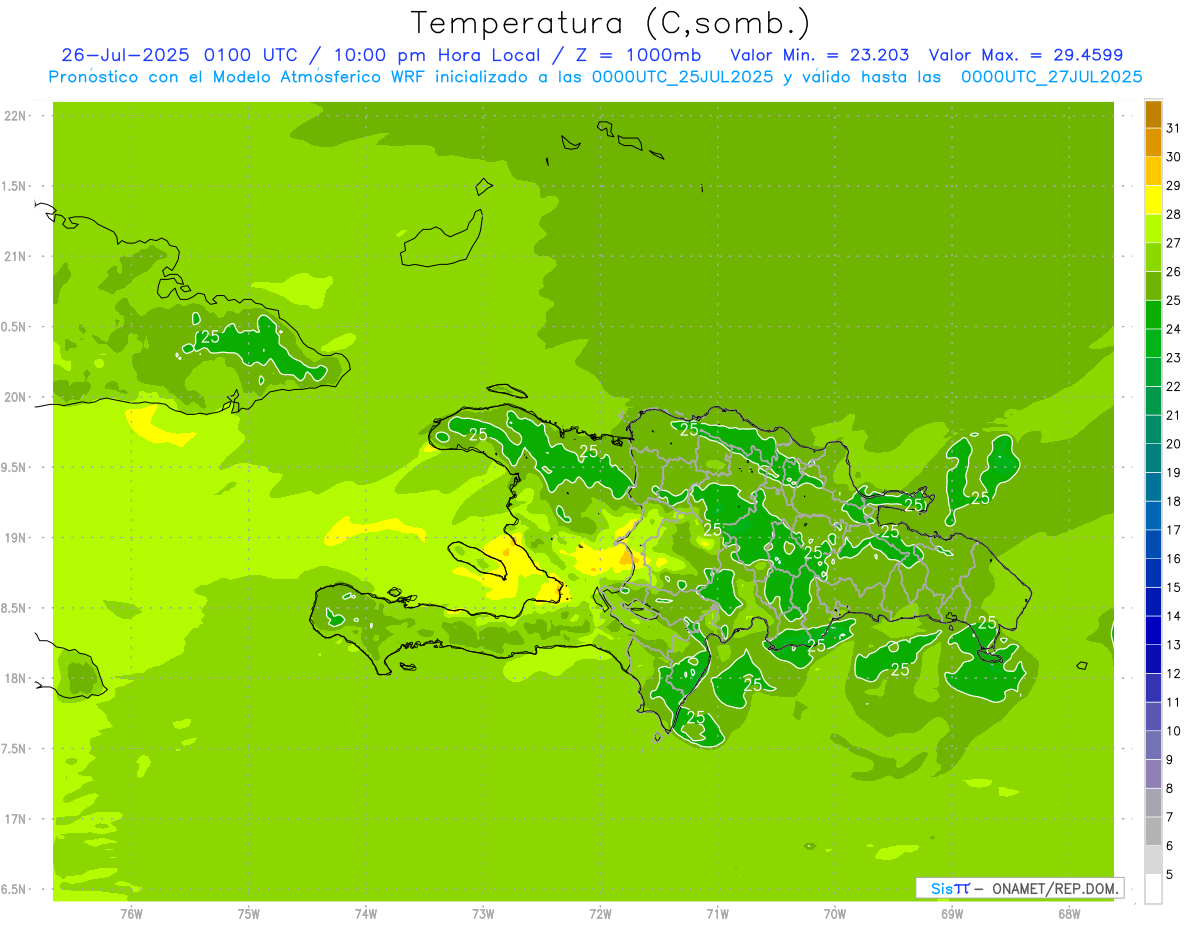Click the '69W' longitude axis label
The width and height of the screenshot is (1200, 927).
(952, 913)
